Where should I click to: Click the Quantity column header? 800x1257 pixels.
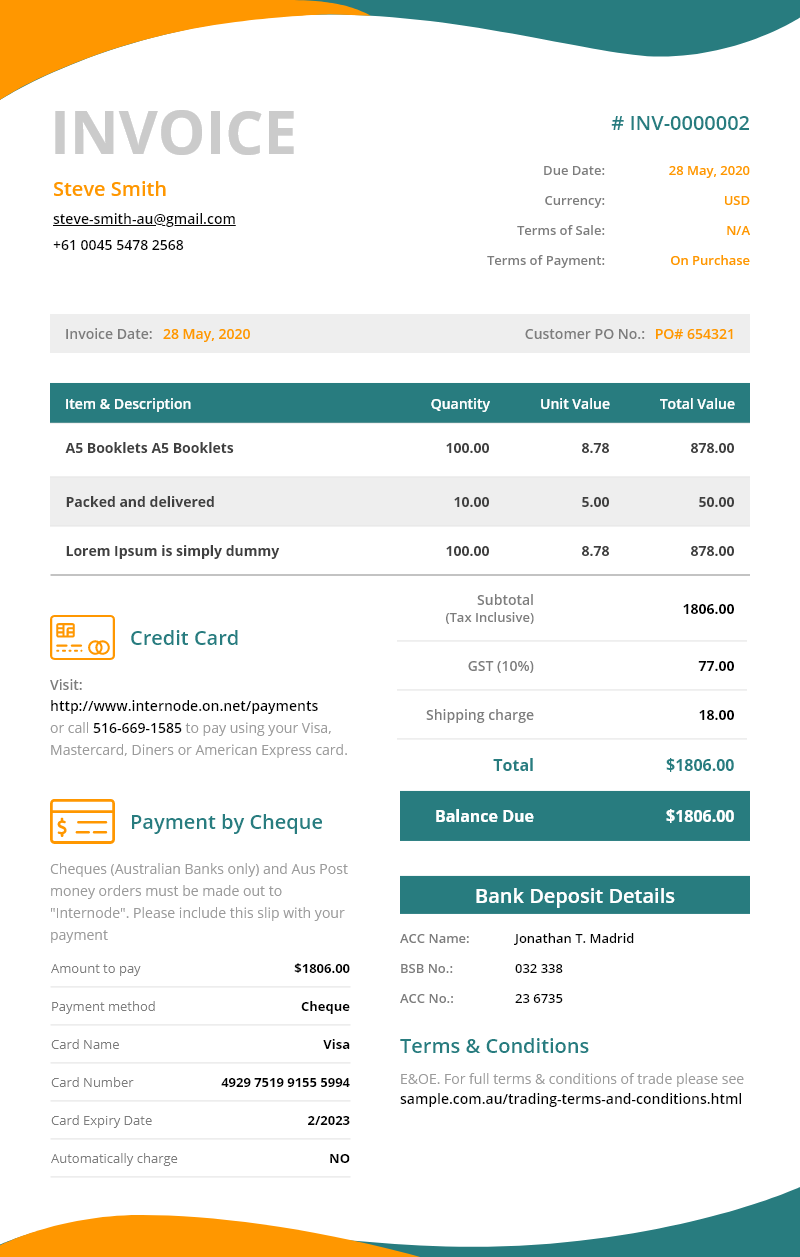pos(460,404)
